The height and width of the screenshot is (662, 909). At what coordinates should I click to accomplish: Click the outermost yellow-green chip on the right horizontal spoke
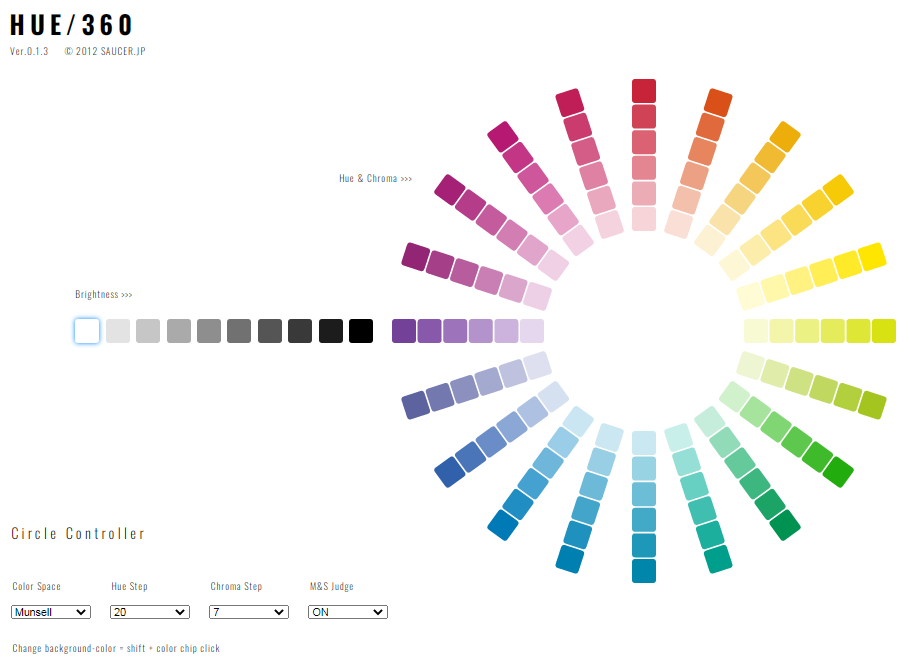(x=884, y=331)
